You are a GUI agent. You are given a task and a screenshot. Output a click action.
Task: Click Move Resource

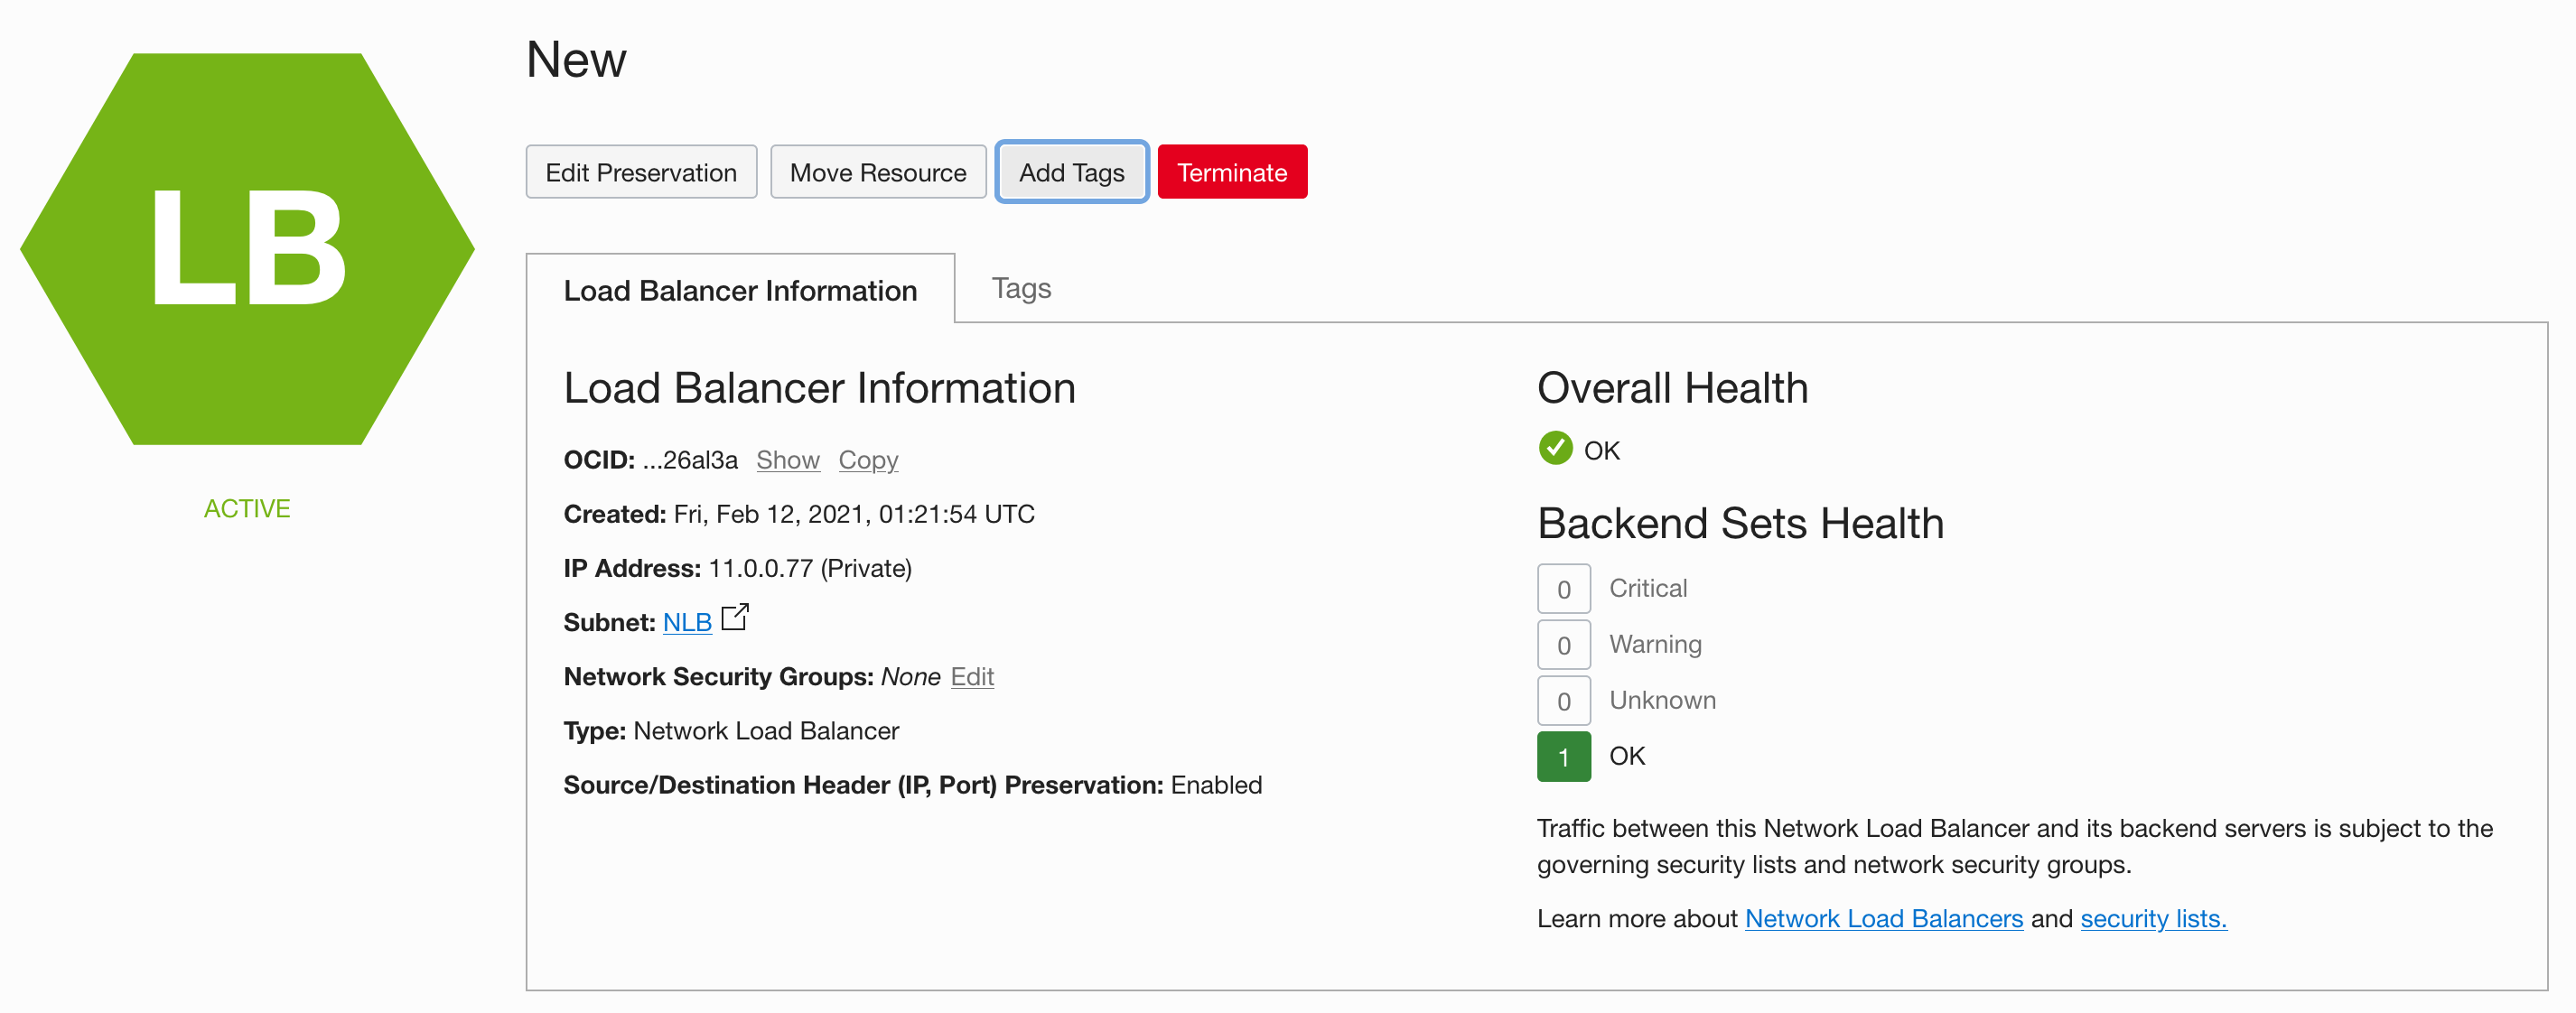tap(878, 171)
